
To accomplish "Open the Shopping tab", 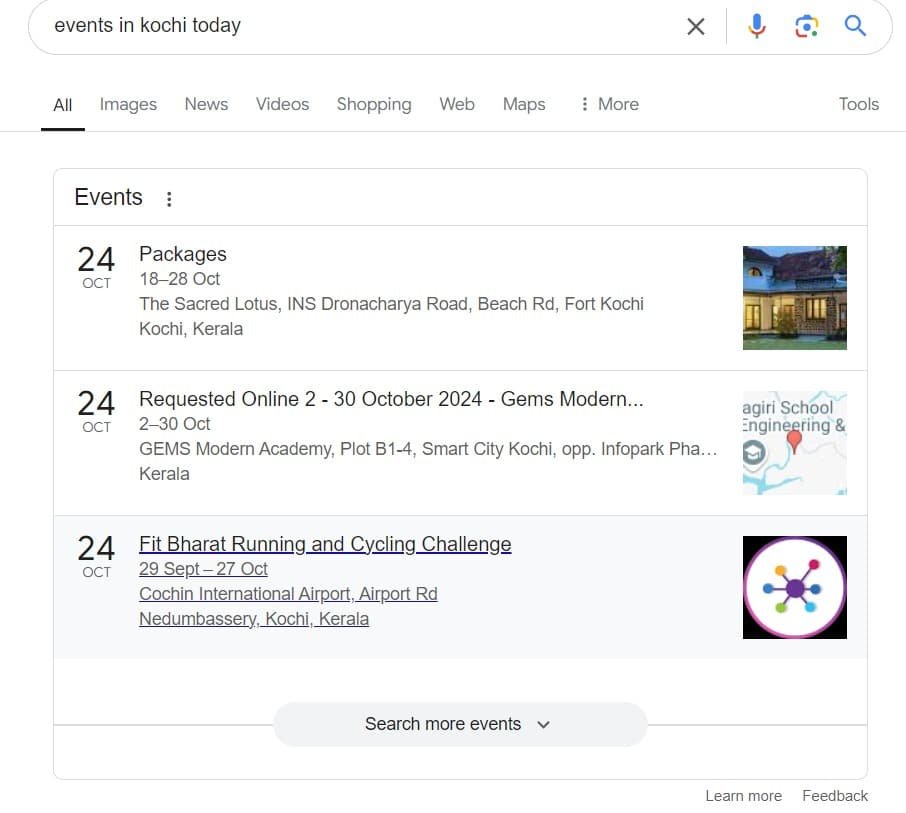I will [x=374, y=104].
